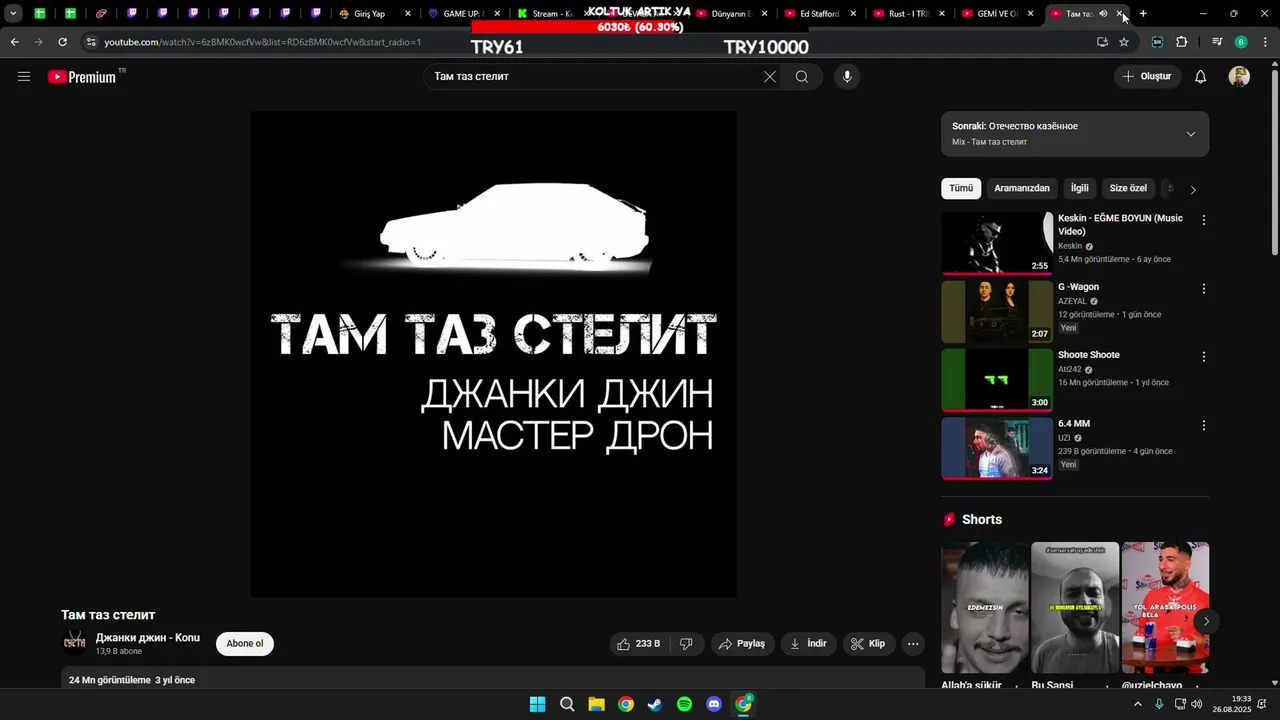This screenshot has height=720, width=1280.
Task: Open the Shoote Shoote video thumbnail
Action: (997, 380)
